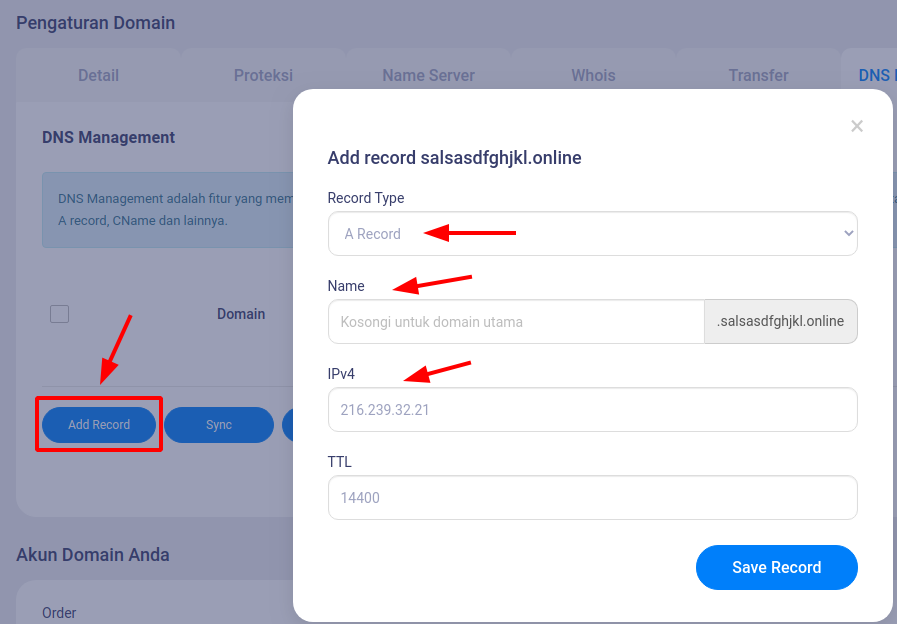Save the new DNS record
This screenshot has width=897, height=624.
(776, 567)
